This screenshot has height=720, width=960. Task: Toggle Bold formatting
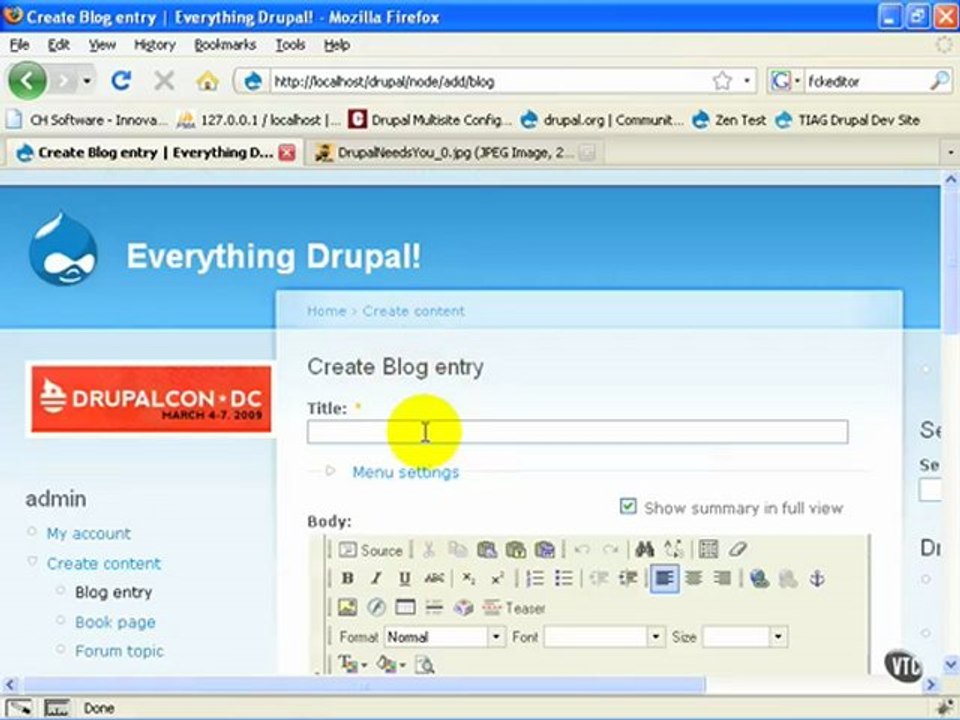(348, 579)
